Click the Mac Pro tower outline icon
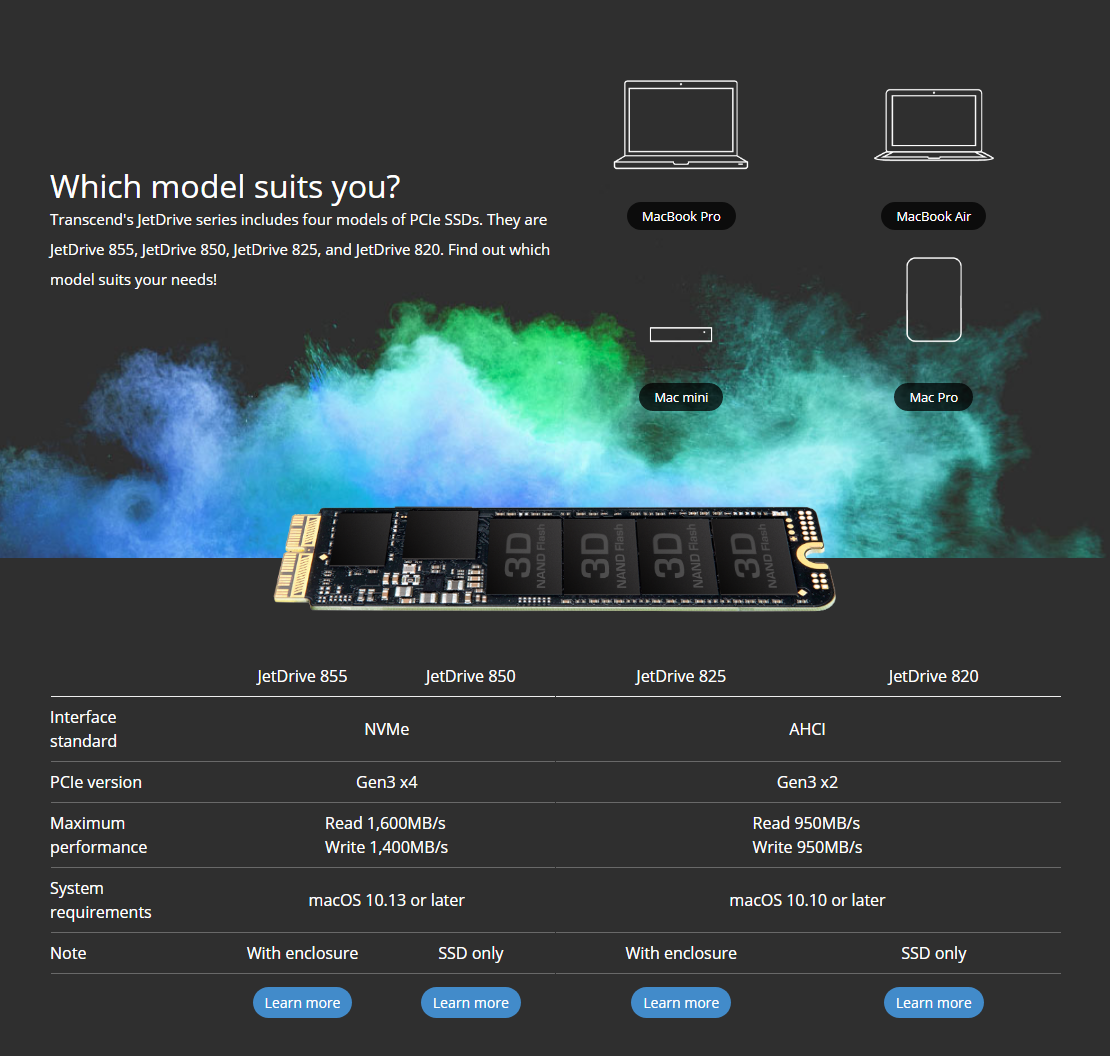1110x1056 pixels. click(934, 299)
